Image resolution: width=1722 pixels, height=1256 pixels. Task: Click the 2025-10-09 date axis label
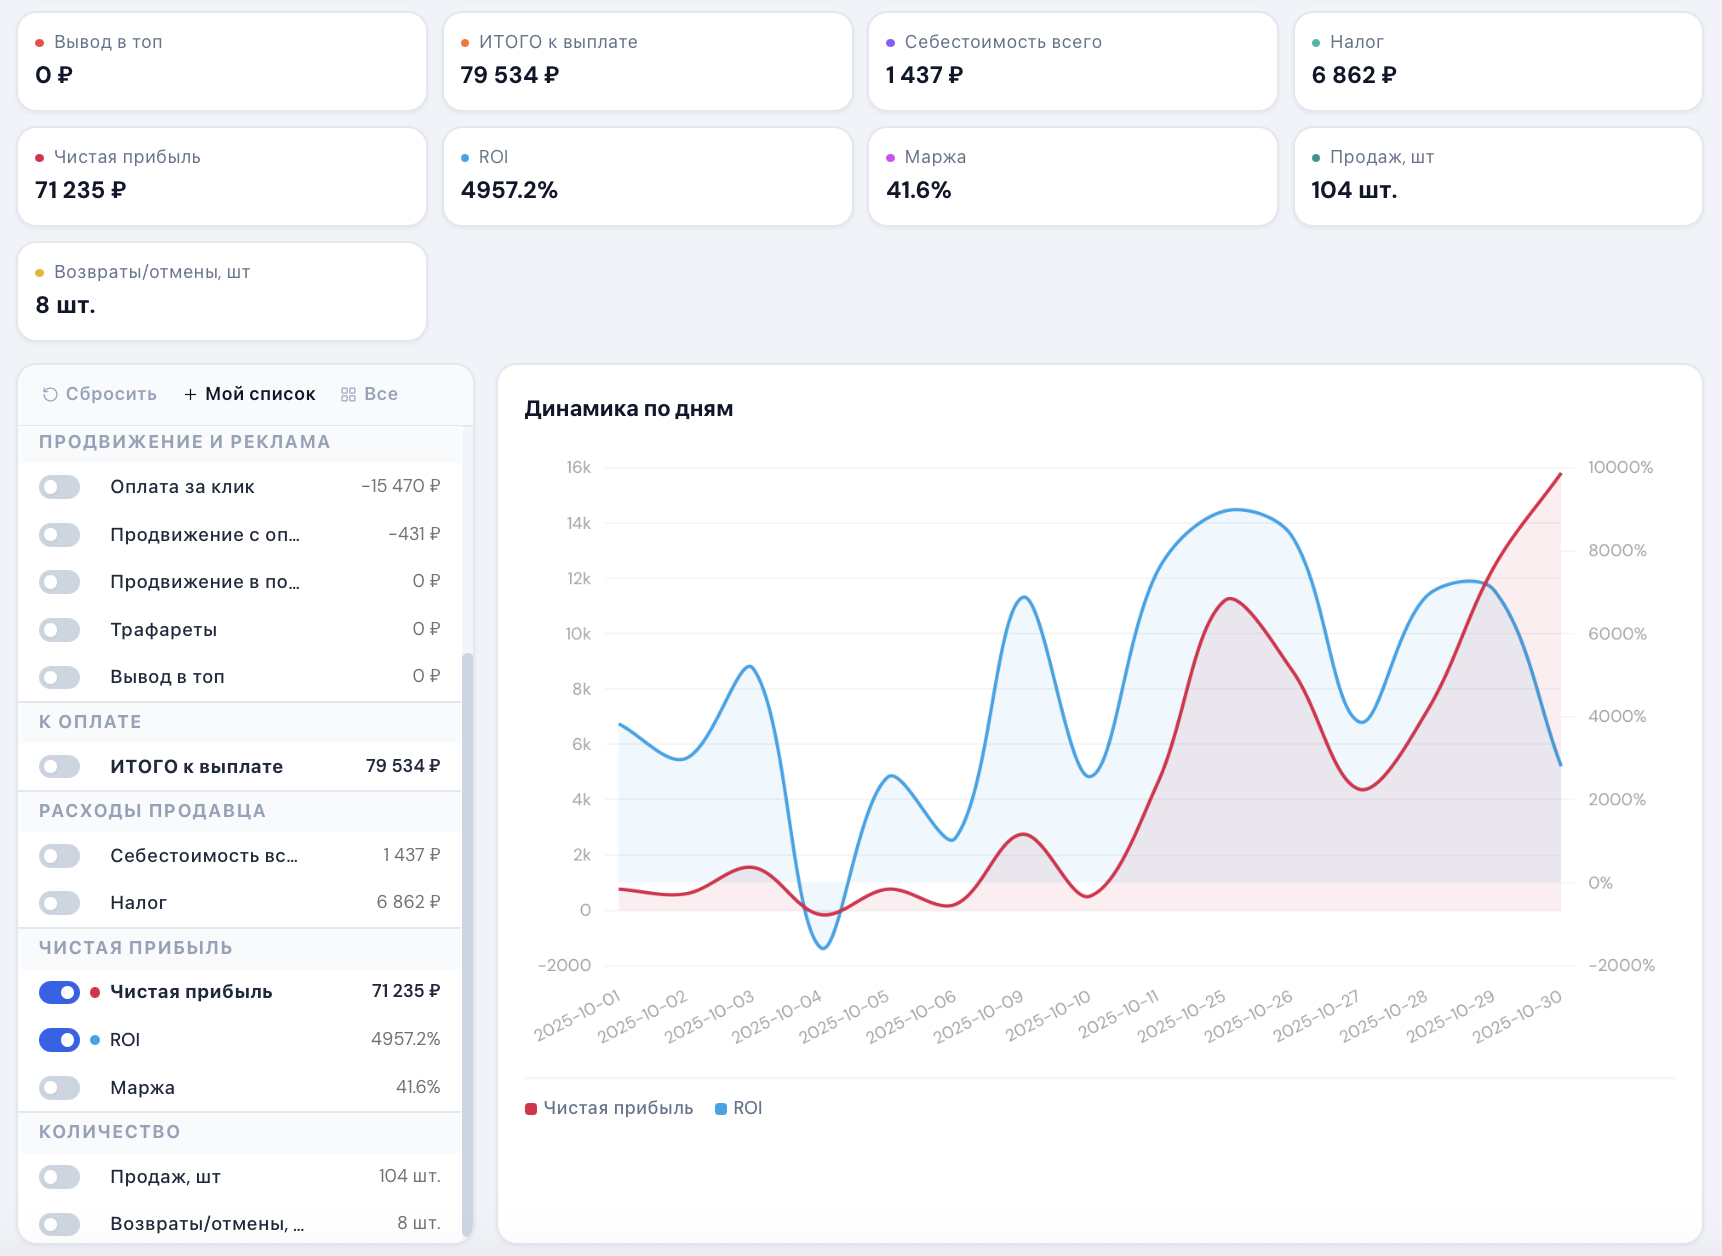979,1016
